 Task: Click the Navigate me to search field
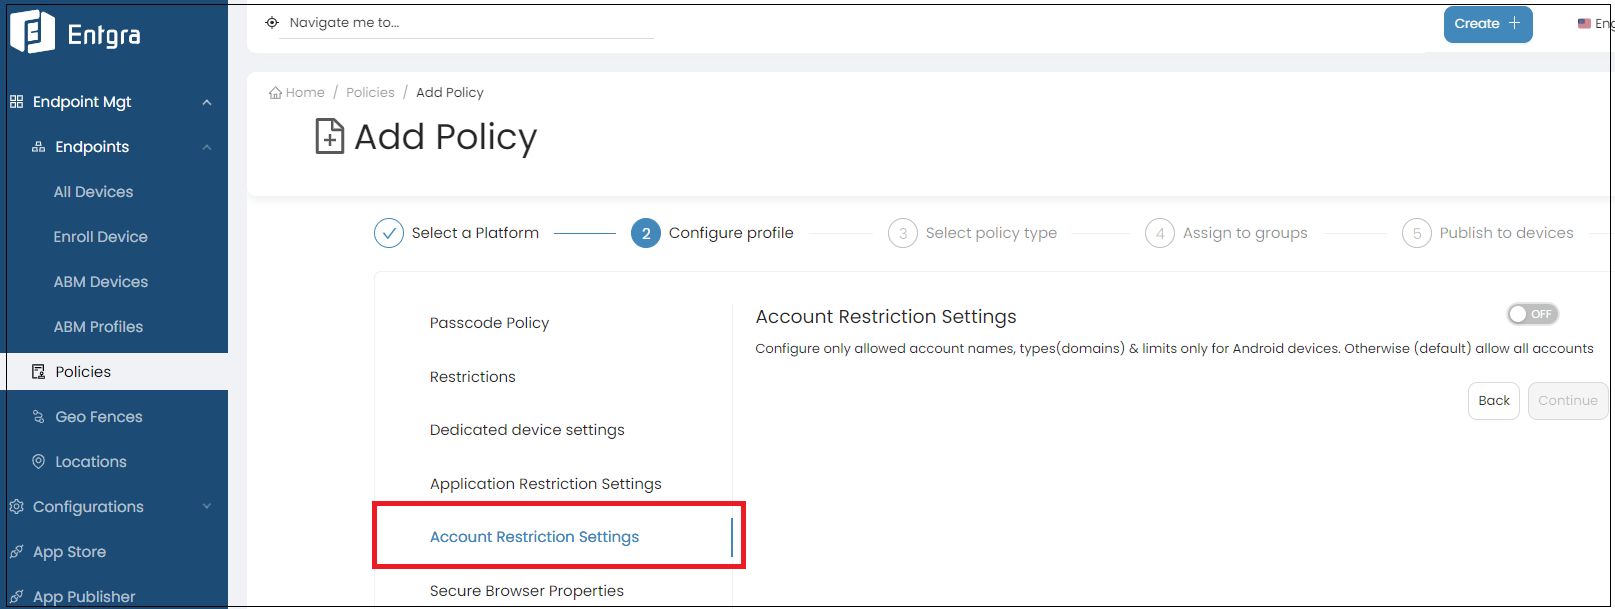pos(467,23)
